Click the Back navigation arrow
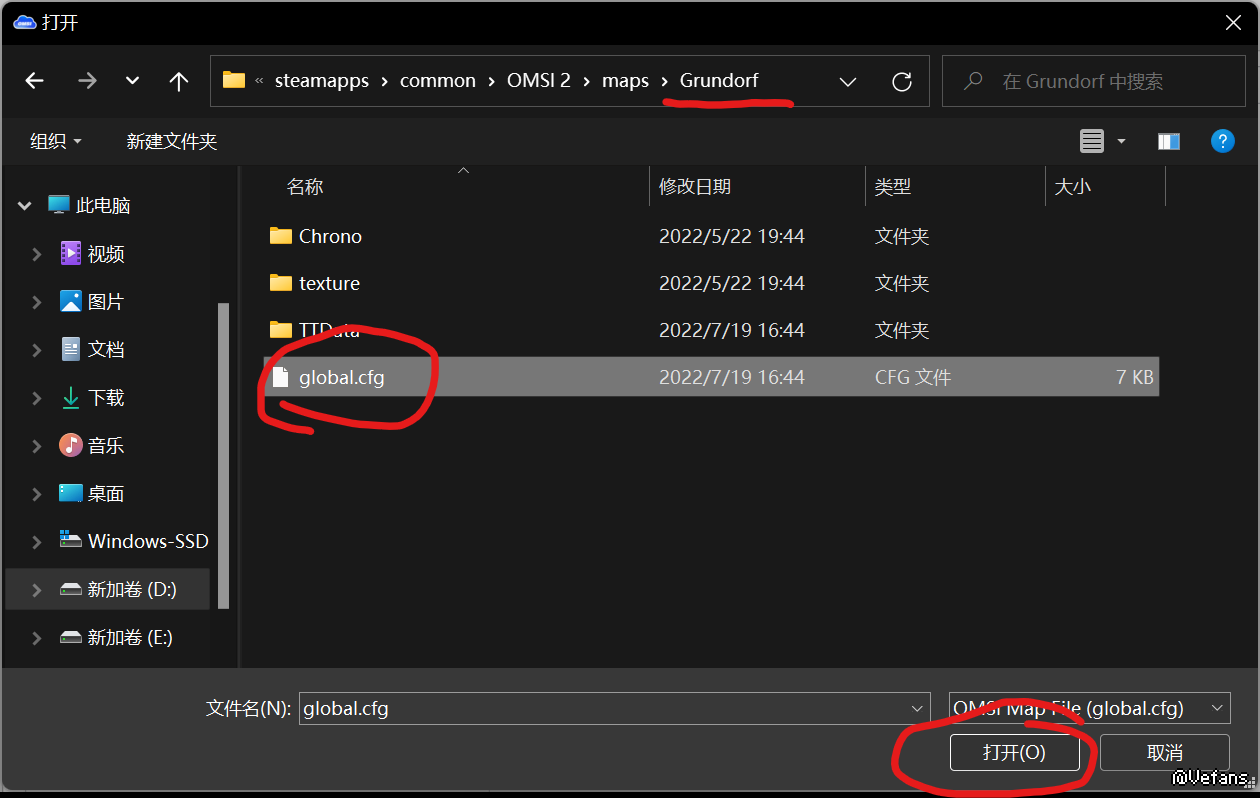 point(35,81)
